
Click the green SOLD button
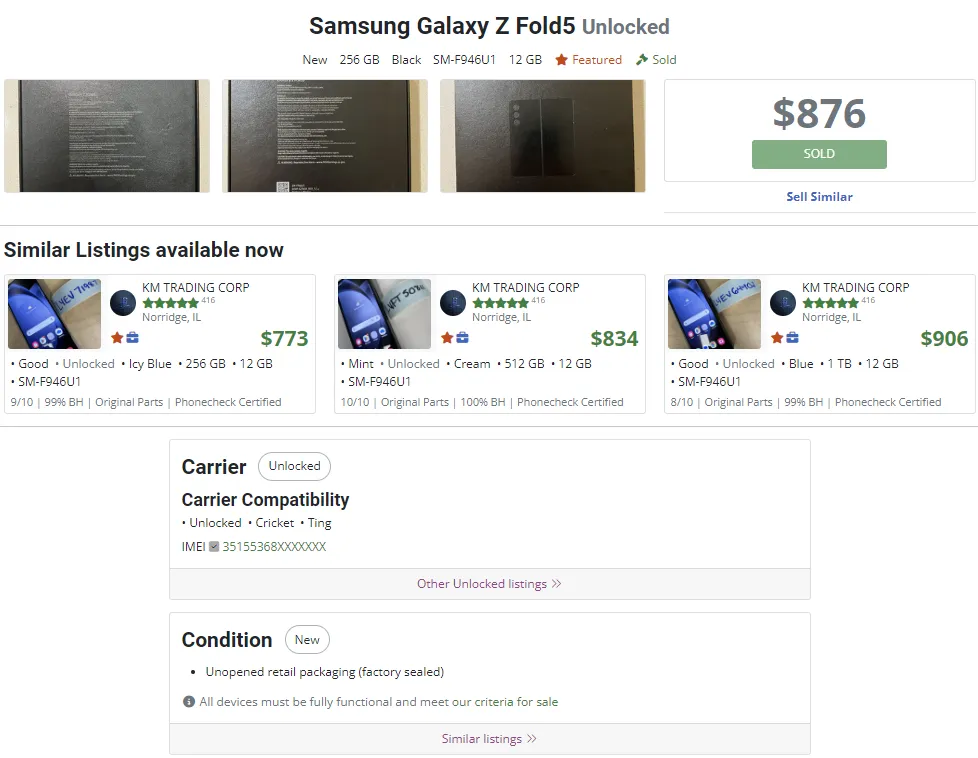pos(818,155)
